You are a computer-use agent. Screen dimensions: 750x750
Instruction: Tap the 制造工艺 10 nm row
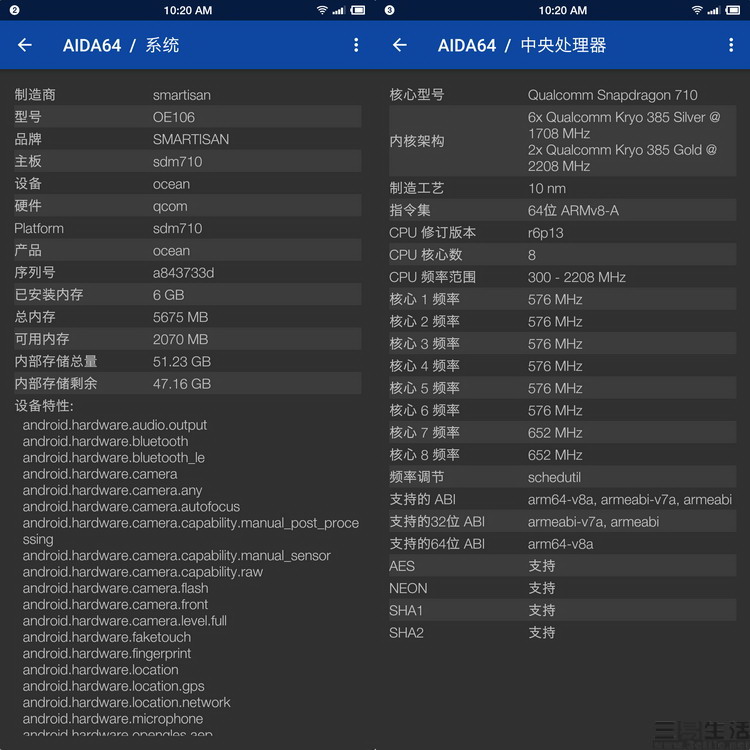(x=562, y=188)
